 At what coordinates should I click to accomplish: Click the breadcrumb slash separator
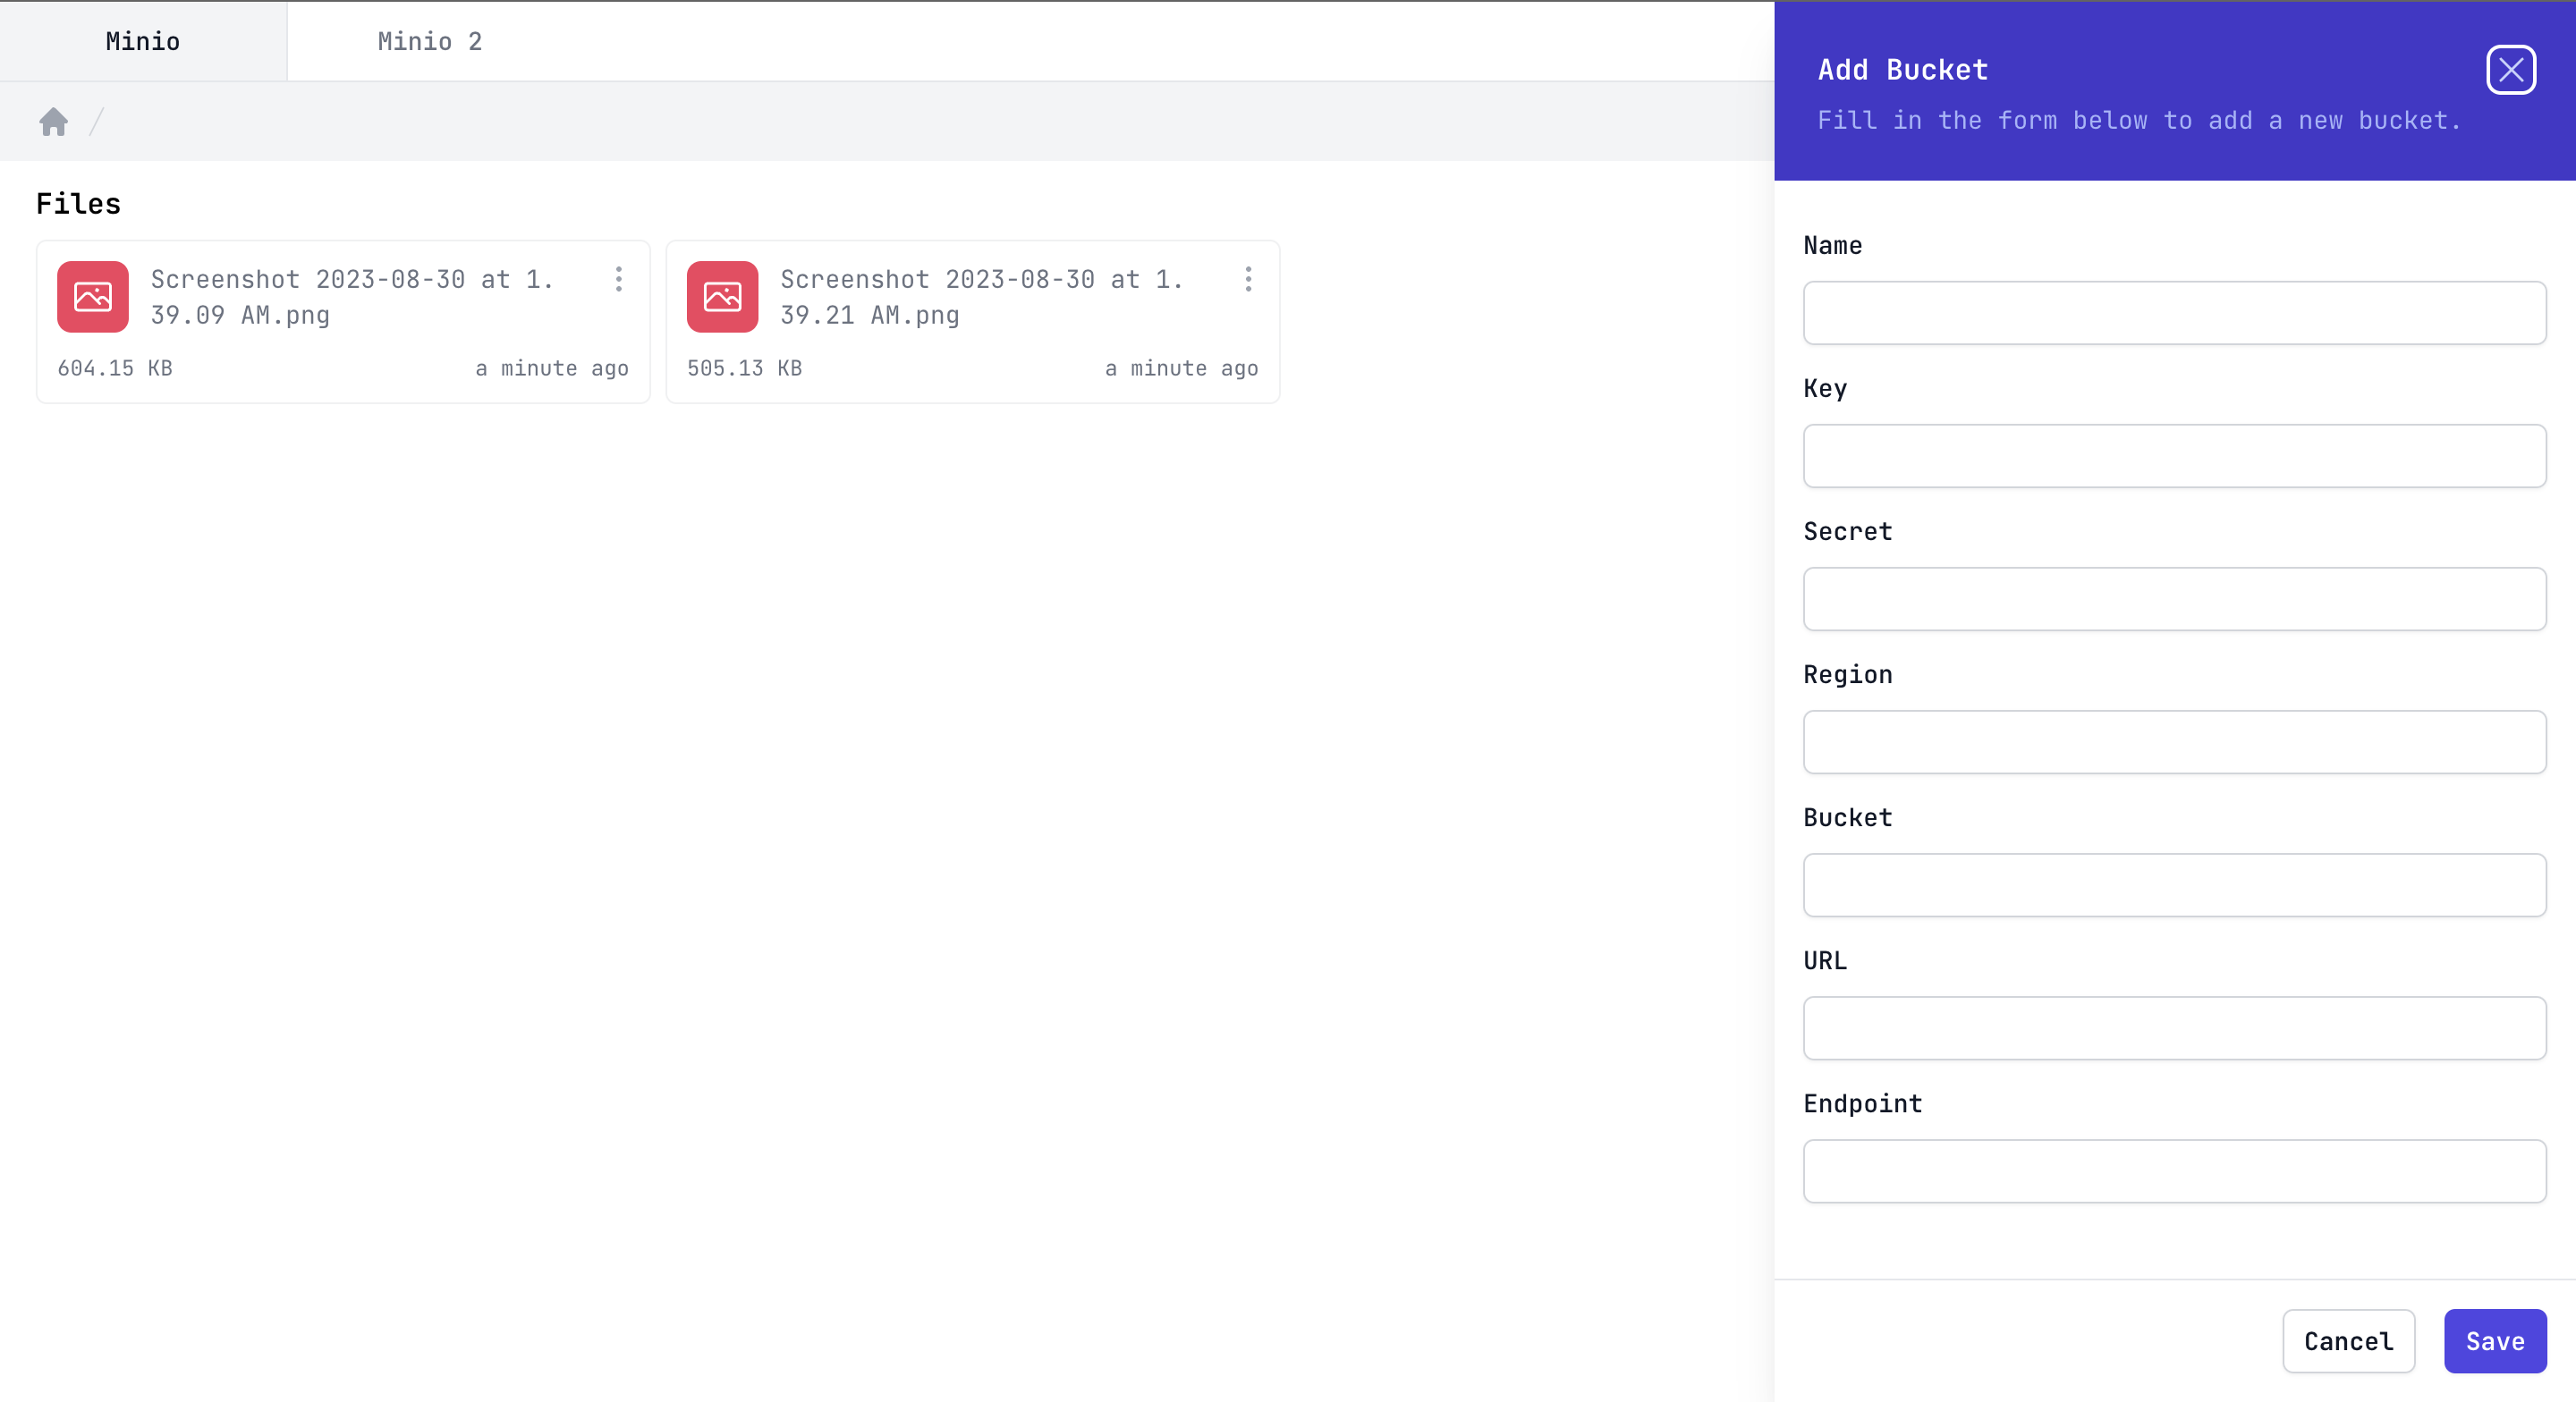(x=97, y=122)
